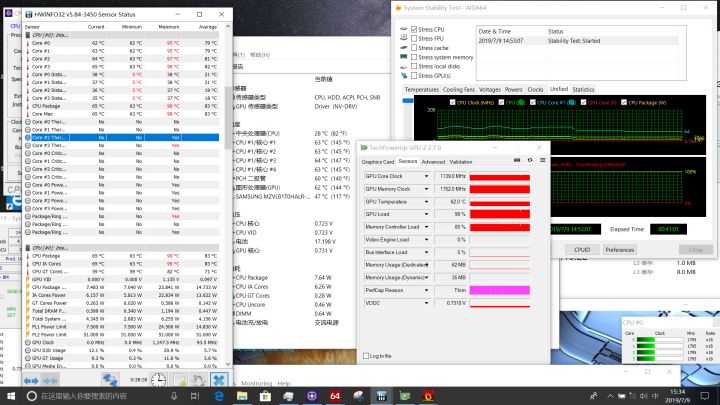Open HWiNFO sensor settings gear icon
The width and height of the screenshot is (720, 405).
coord(198,380)
